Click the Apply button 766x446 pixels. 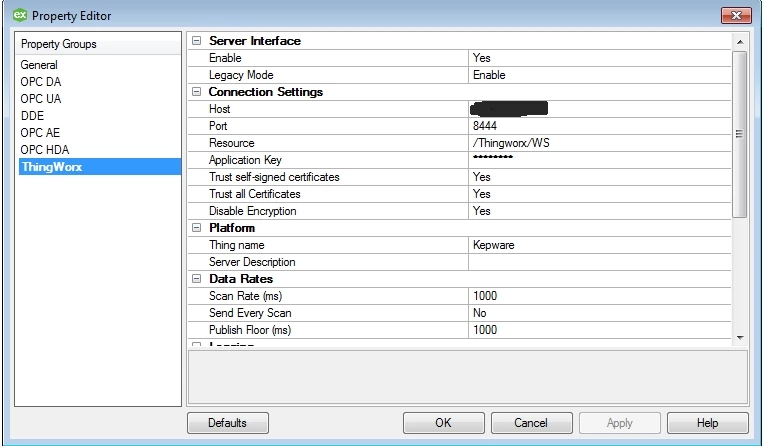pos(619,423)
